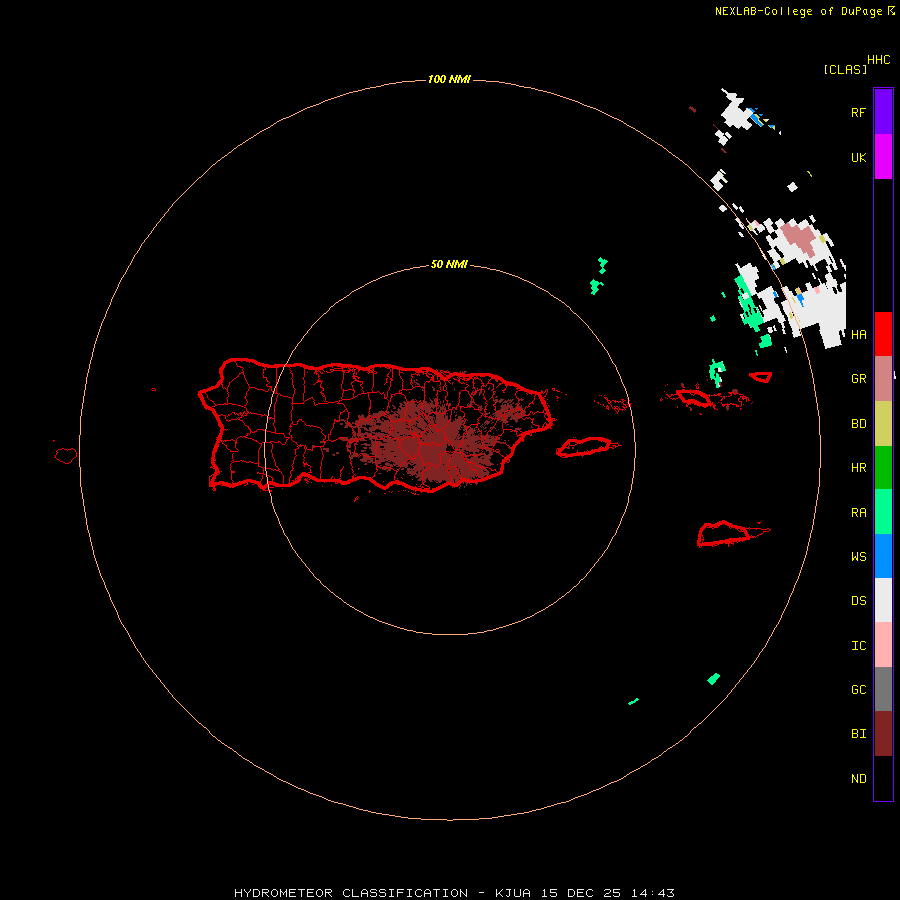Click the UK magenta legend swatch
900x900 pixels.
[883, 157]
